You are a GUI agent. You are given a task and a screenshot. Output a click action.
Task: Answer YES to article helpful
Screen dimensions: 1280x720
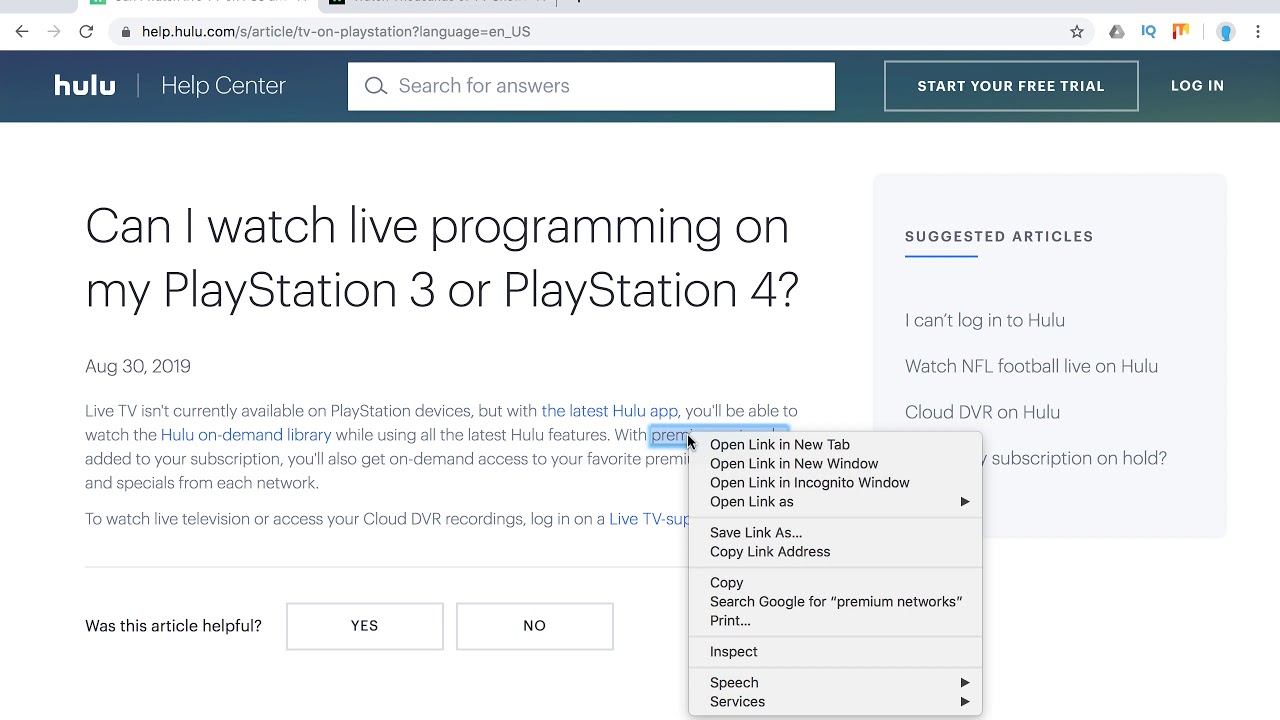[365, 626]
